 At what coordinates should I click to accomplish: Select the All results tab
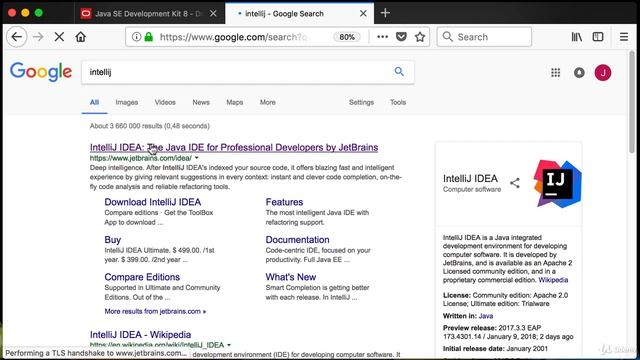(94, 102)
